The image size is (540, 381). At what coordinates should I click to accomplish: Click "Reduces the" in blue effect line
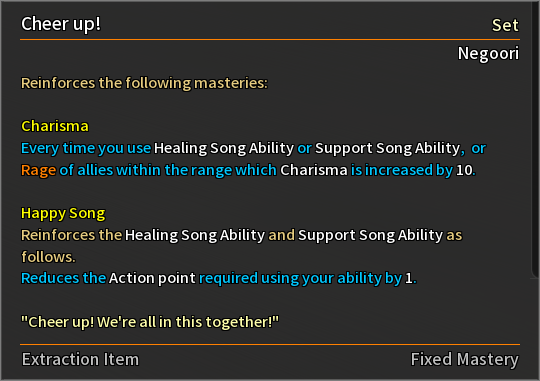tap(63, 278)
